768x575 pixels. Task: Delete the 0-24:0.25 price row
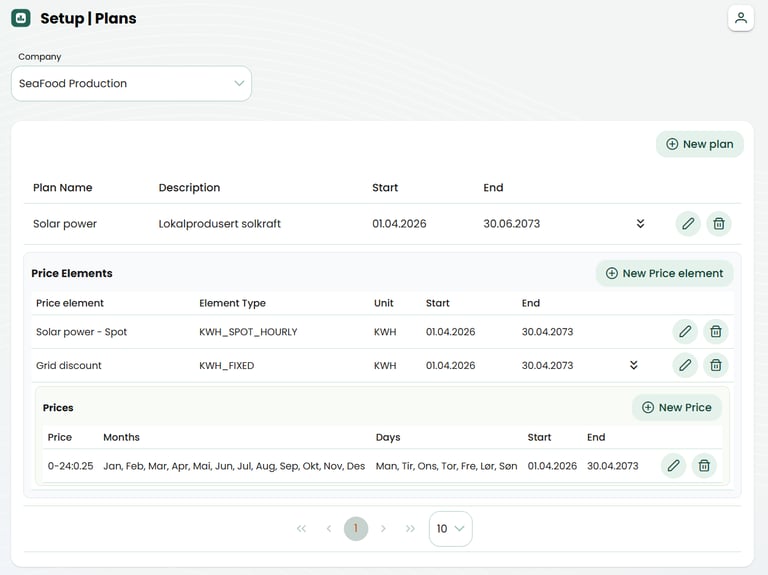(704, 466)
